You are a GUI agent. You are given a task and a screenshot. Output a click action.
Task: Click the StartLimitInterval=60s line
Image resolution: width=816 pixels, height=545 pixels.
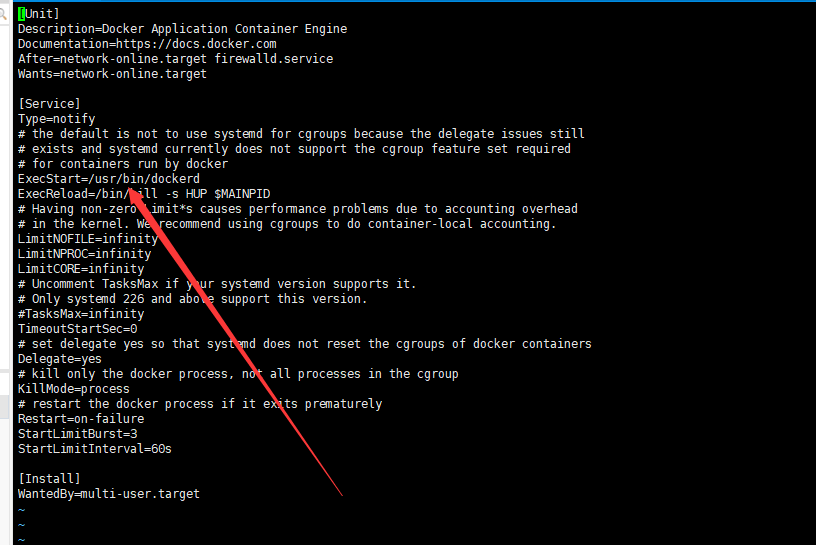click(x=95, y=449)
